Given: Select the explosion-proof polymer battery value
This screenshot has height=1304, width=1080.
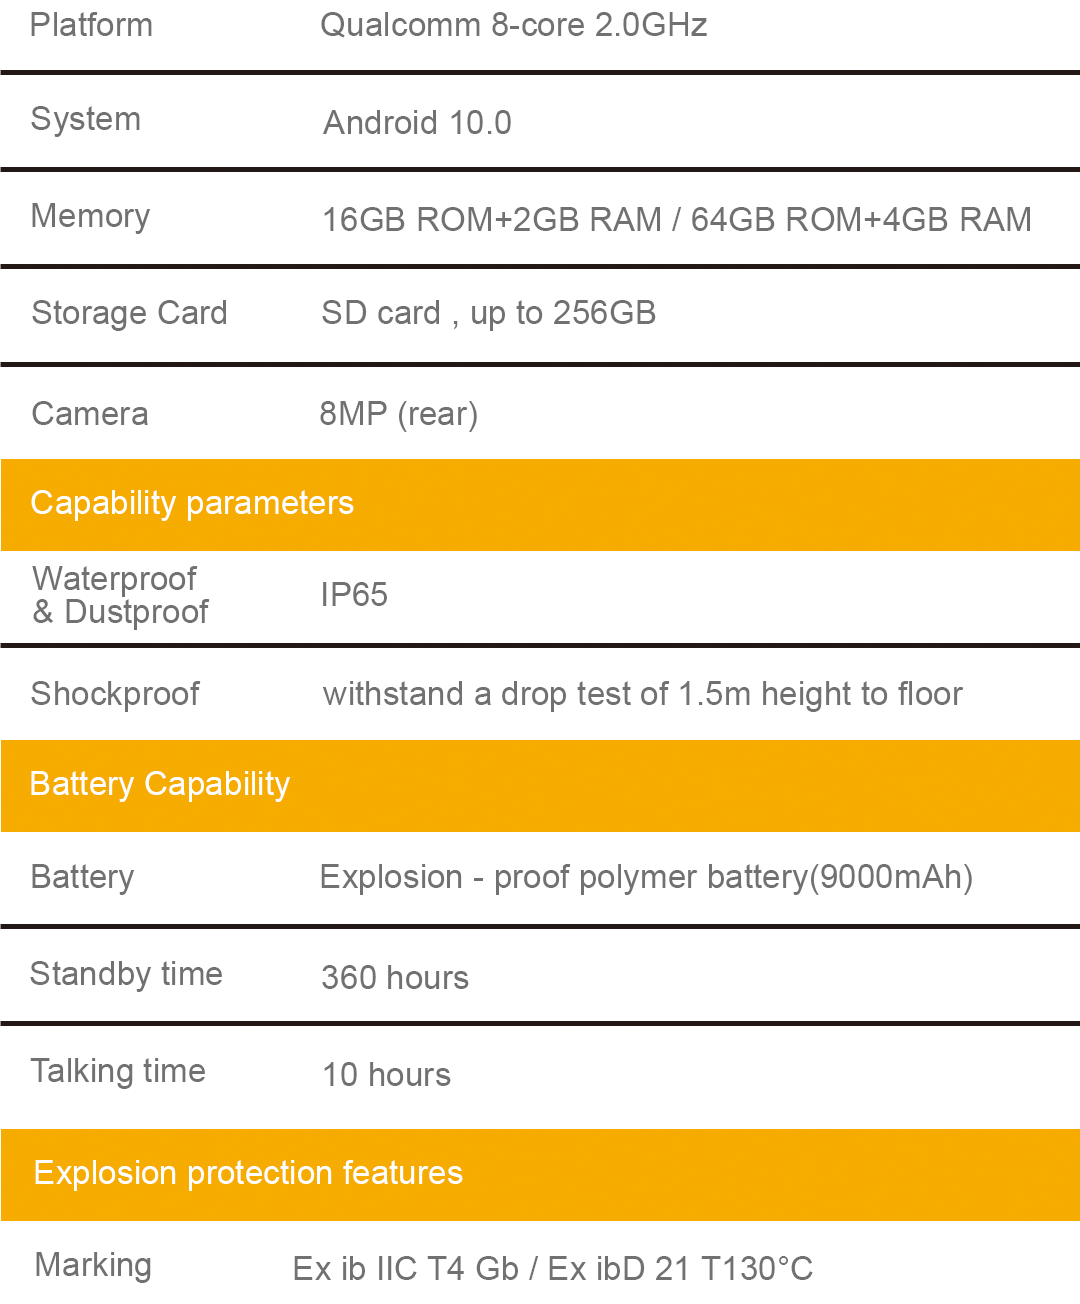Looking at the screenshot, I should pos(646,877).
